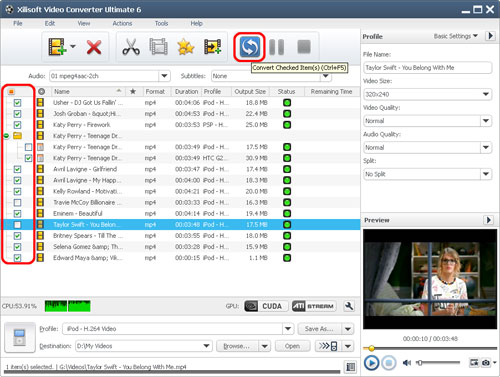The height and width of the screenshot is (377, 500).
Task: Click the preview display-mode icon
Action: click(x=474, y=362)
